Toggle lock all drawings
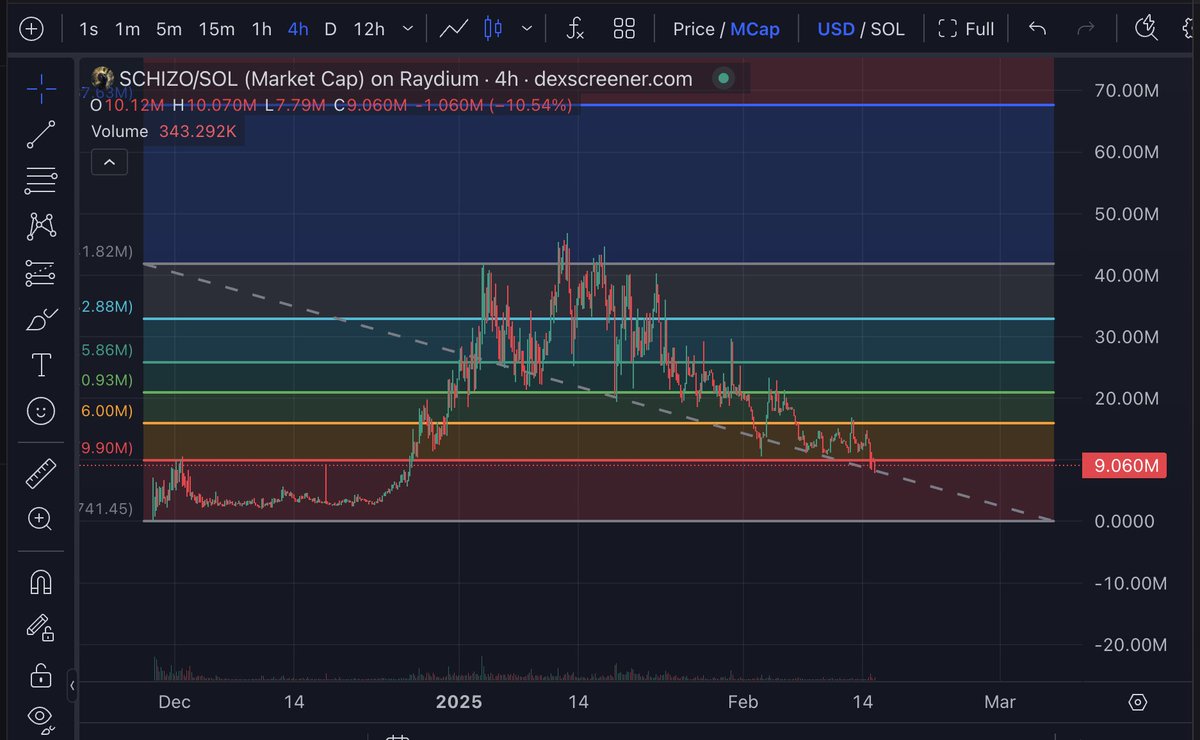This screenshot has width=1200, height=740. coord(41,674)
